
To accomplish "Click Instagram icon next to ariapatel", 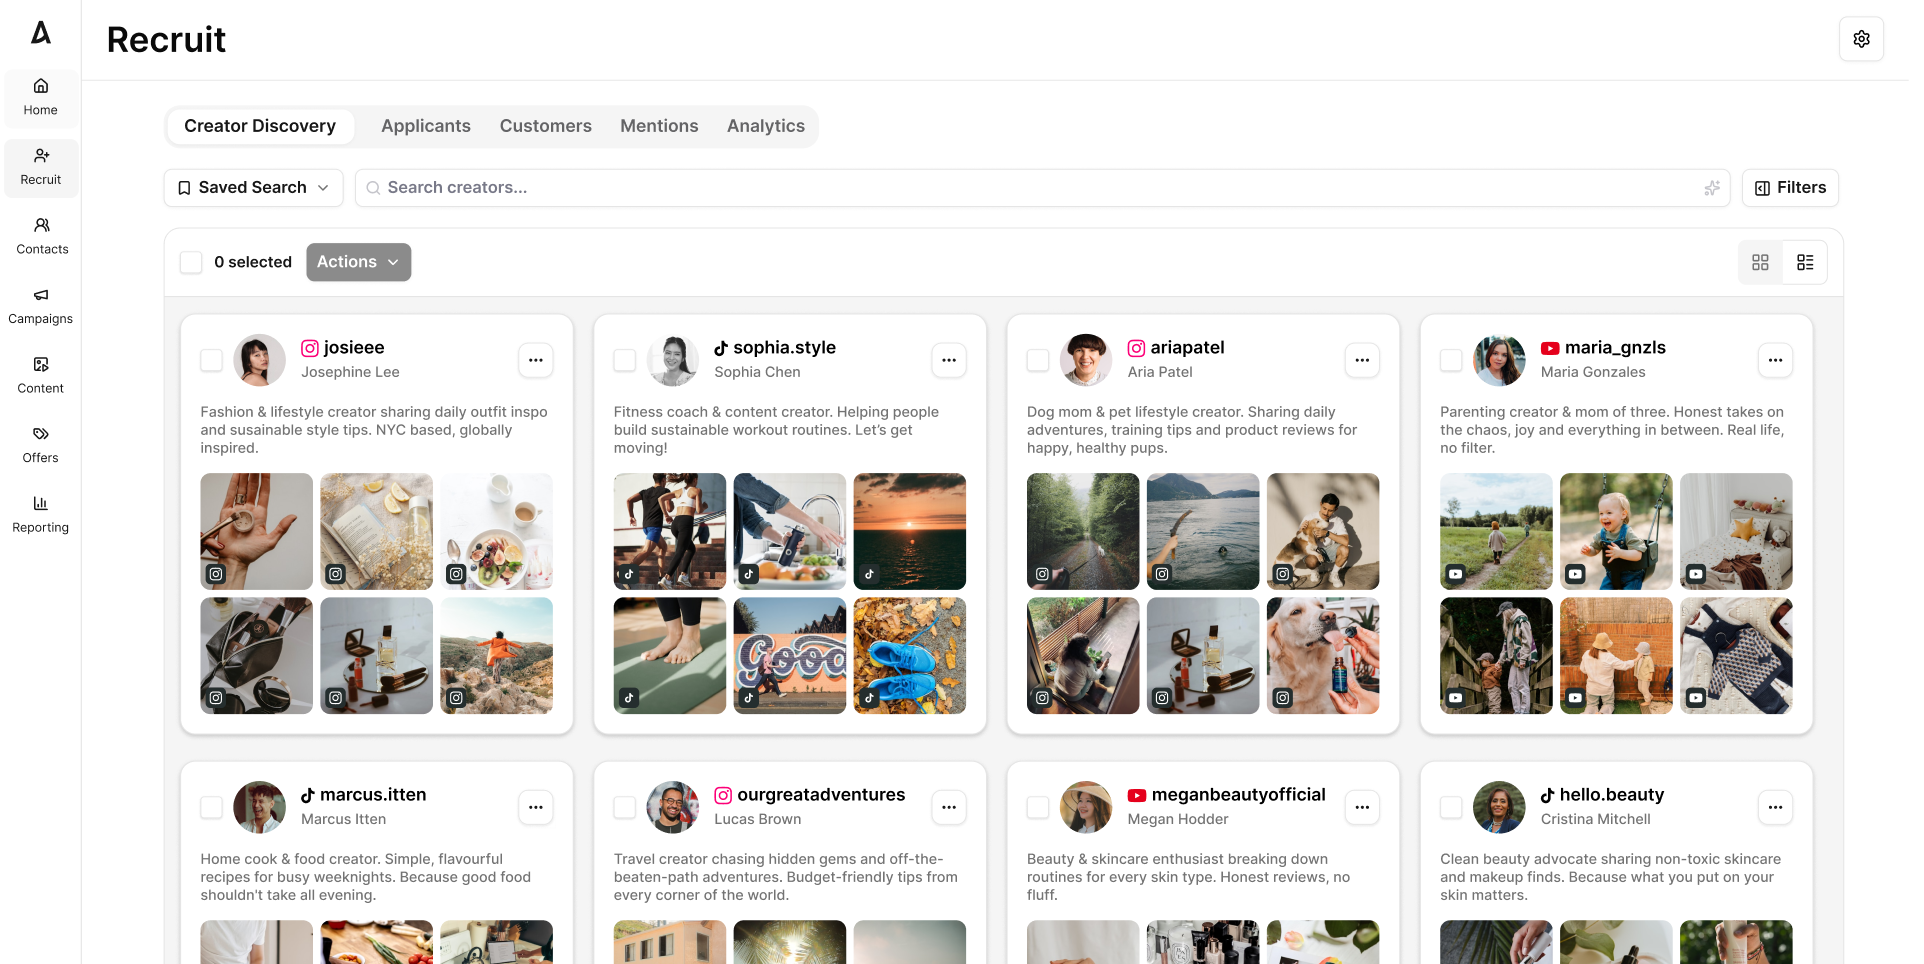I will [1136, 348].
